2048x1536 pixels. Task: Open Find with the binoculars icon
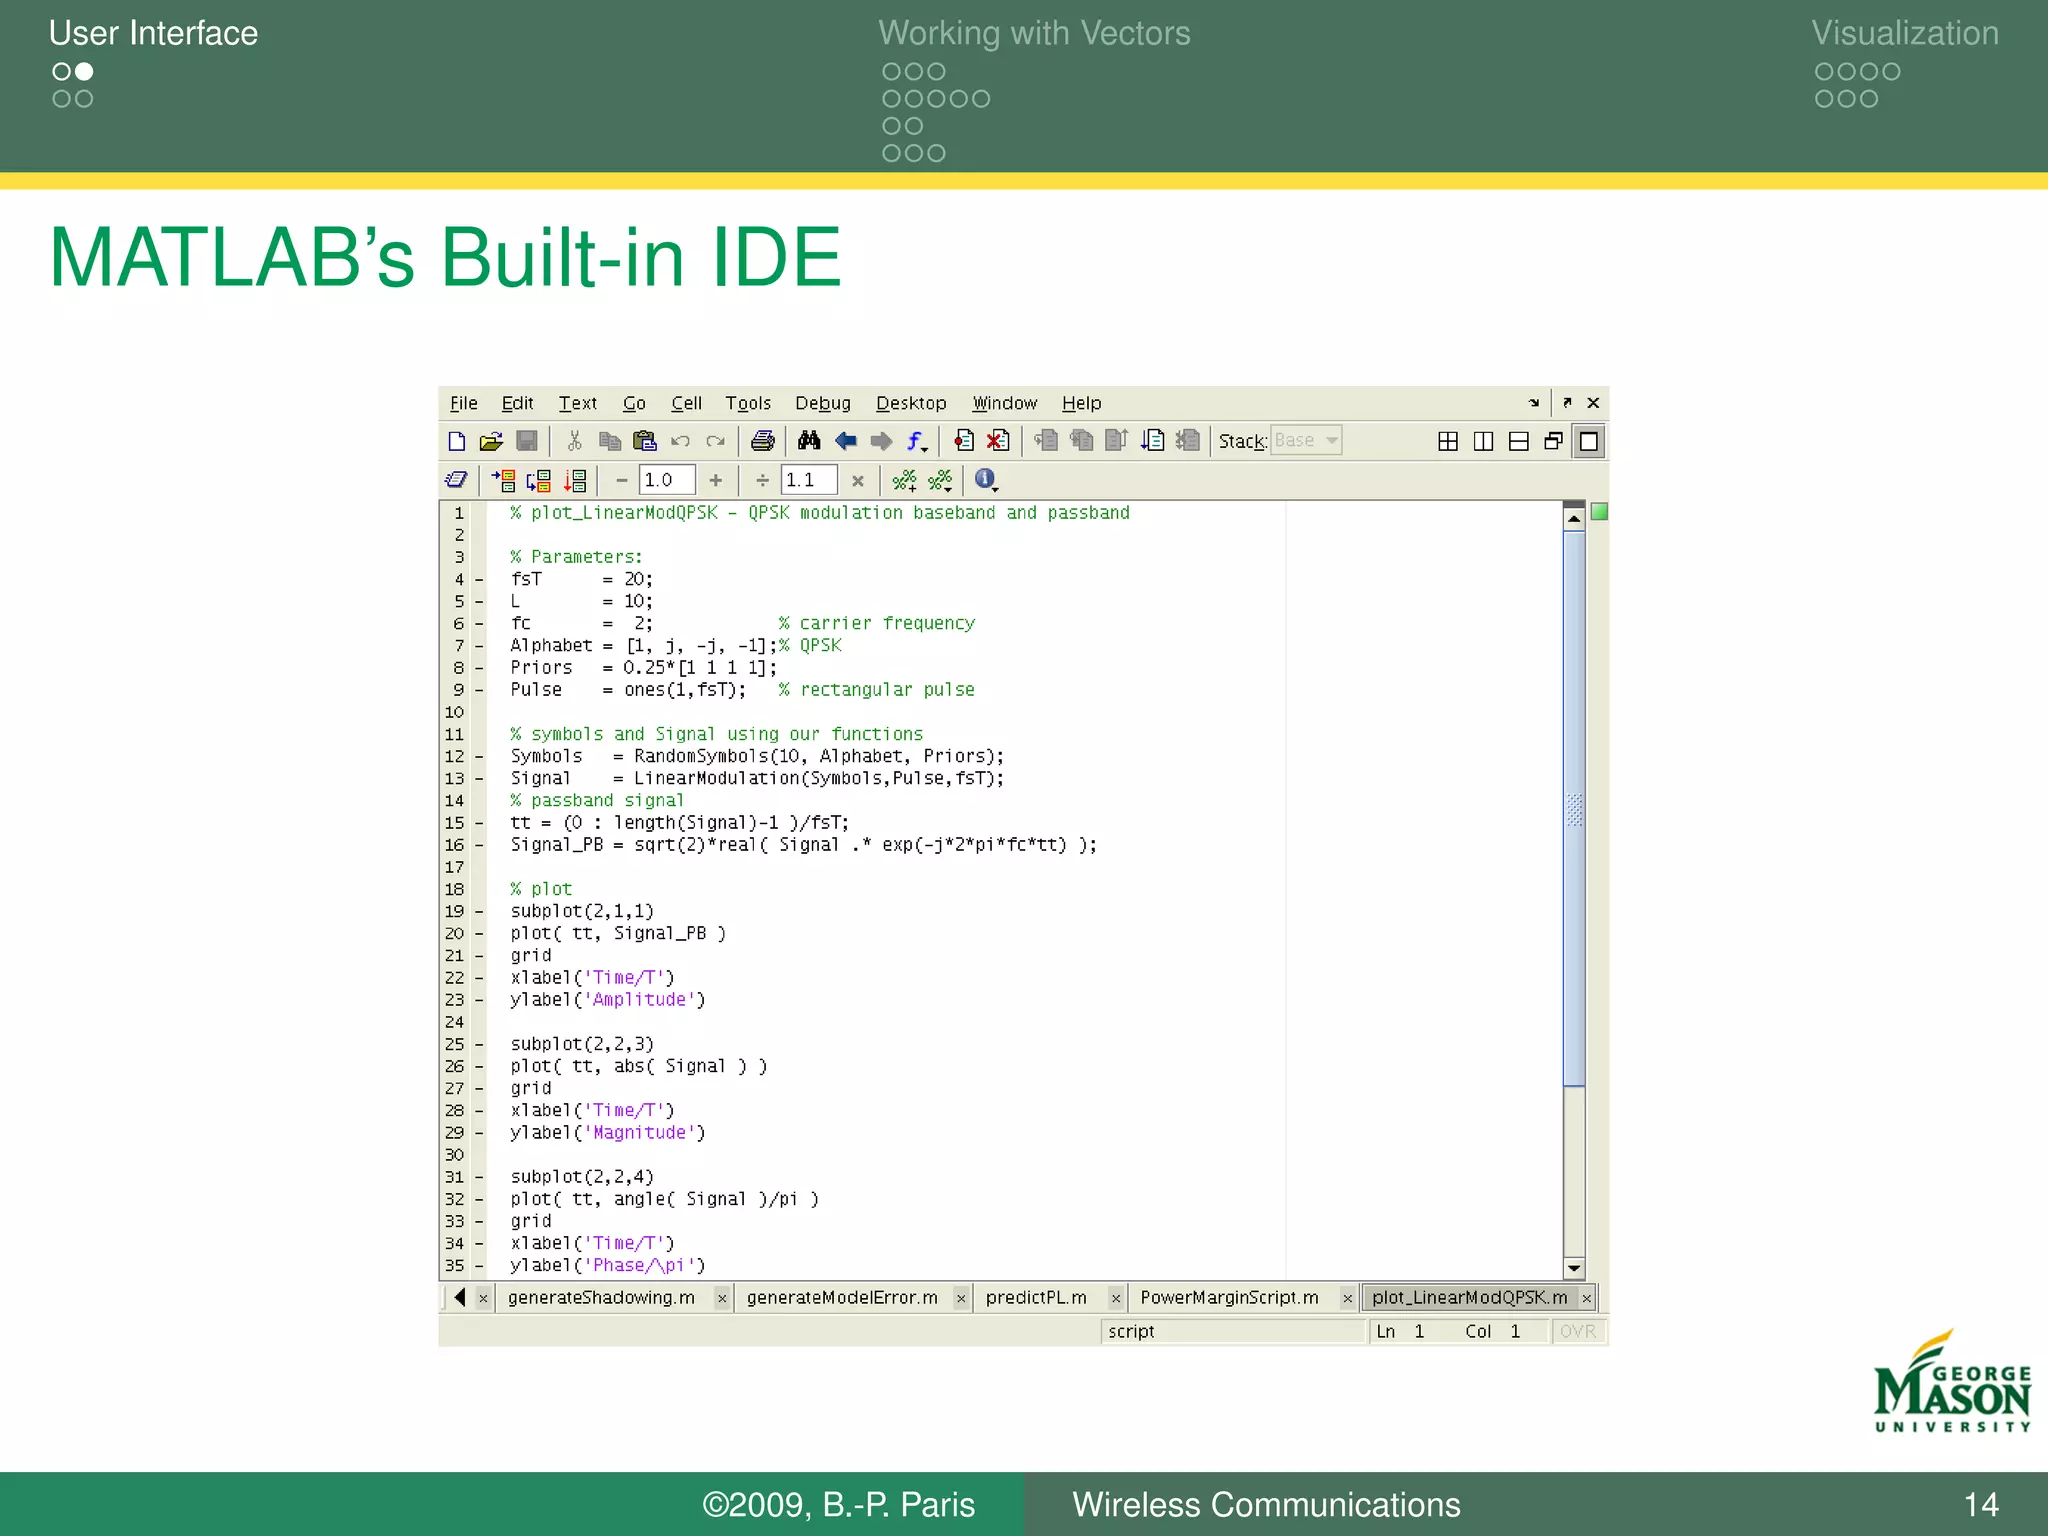pos(809,441)
